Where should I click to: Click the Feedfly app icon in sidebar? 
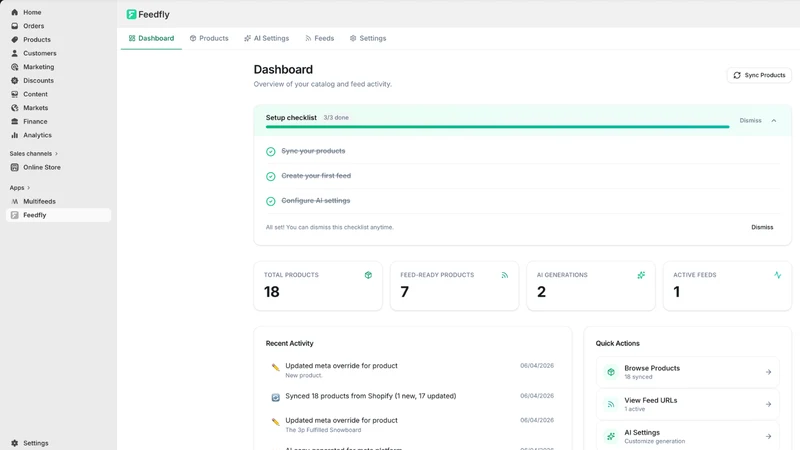tap(14, 215)
